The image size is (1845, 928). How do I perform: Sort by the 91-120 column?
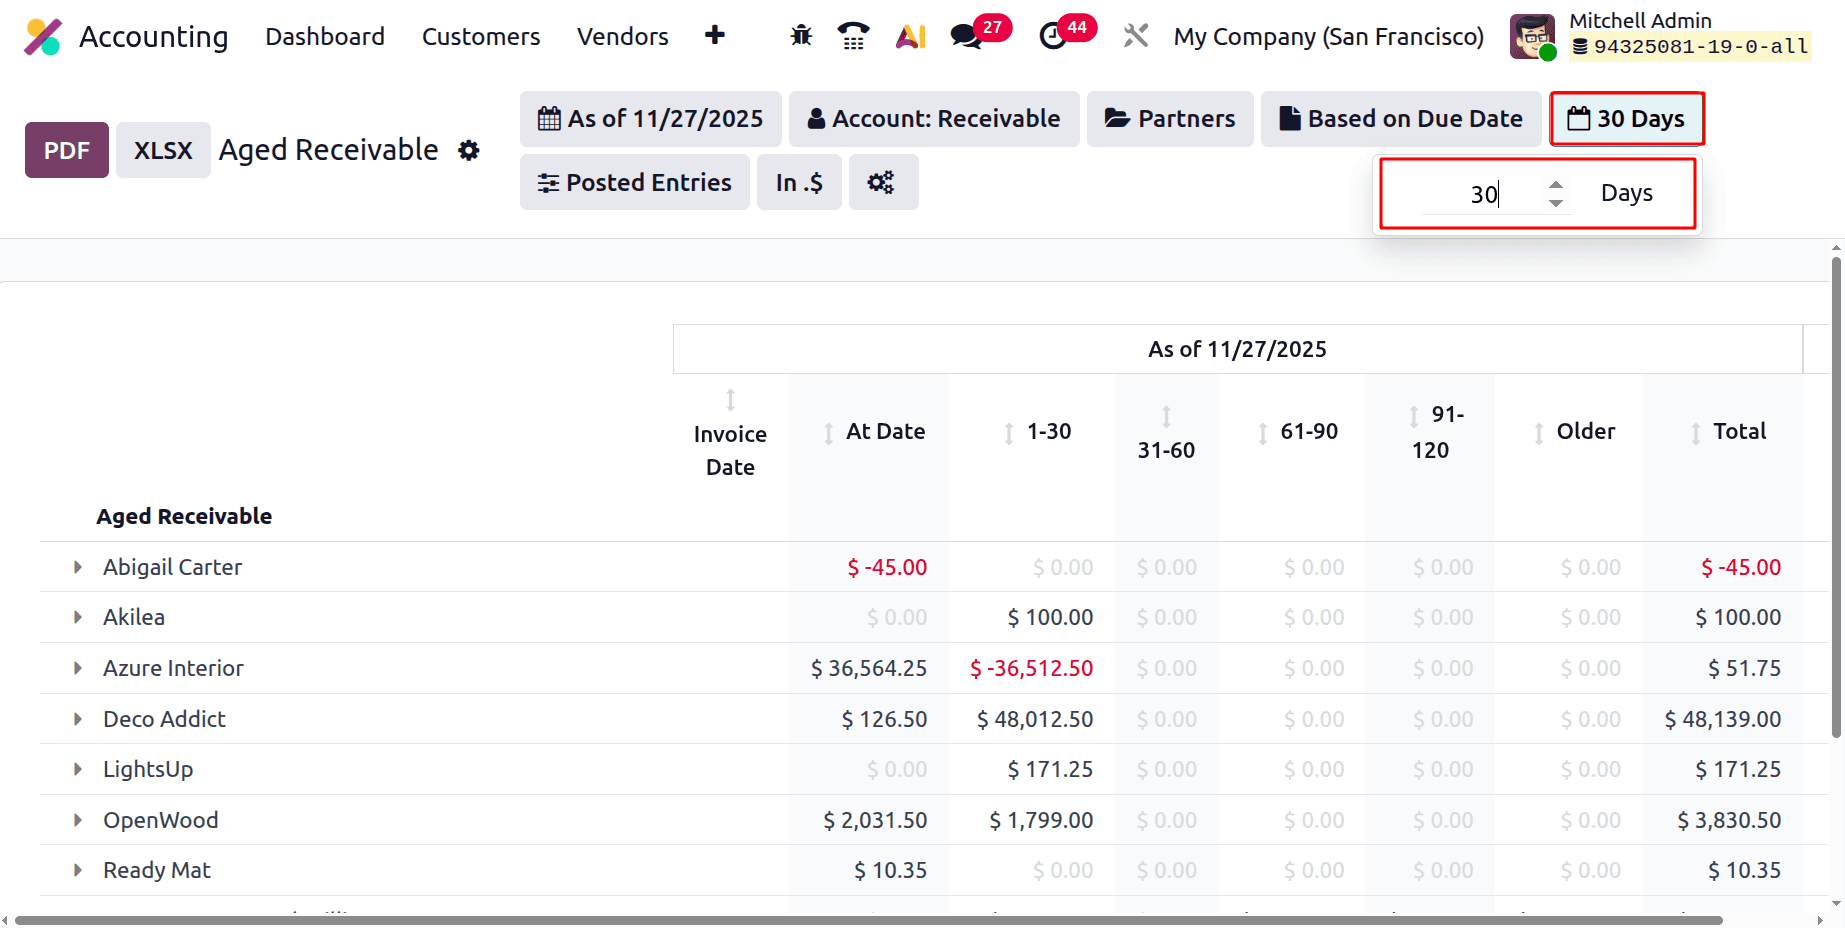(1414, 416)
